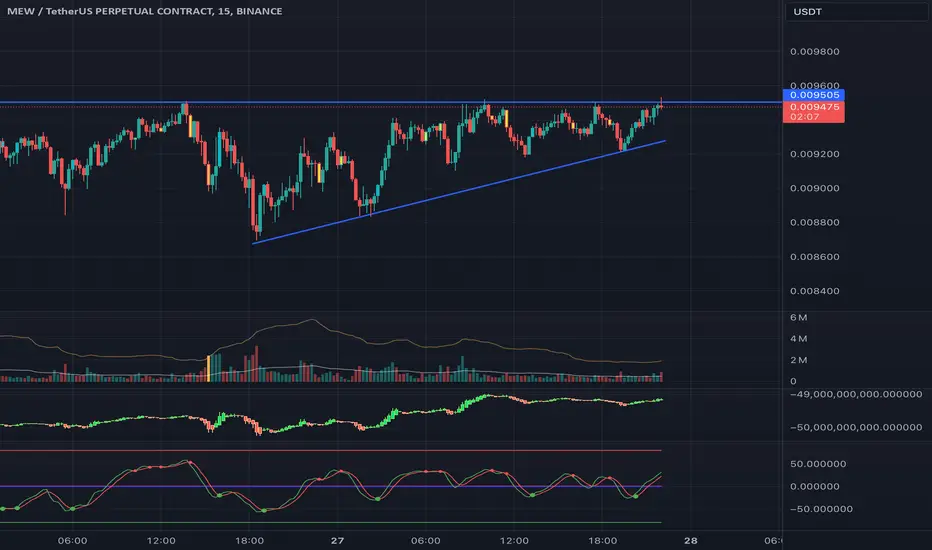Image resolution: width=932 pixels, height=550 pixels.
Task: Click the 2 M volume axis label
Action: 798,360
